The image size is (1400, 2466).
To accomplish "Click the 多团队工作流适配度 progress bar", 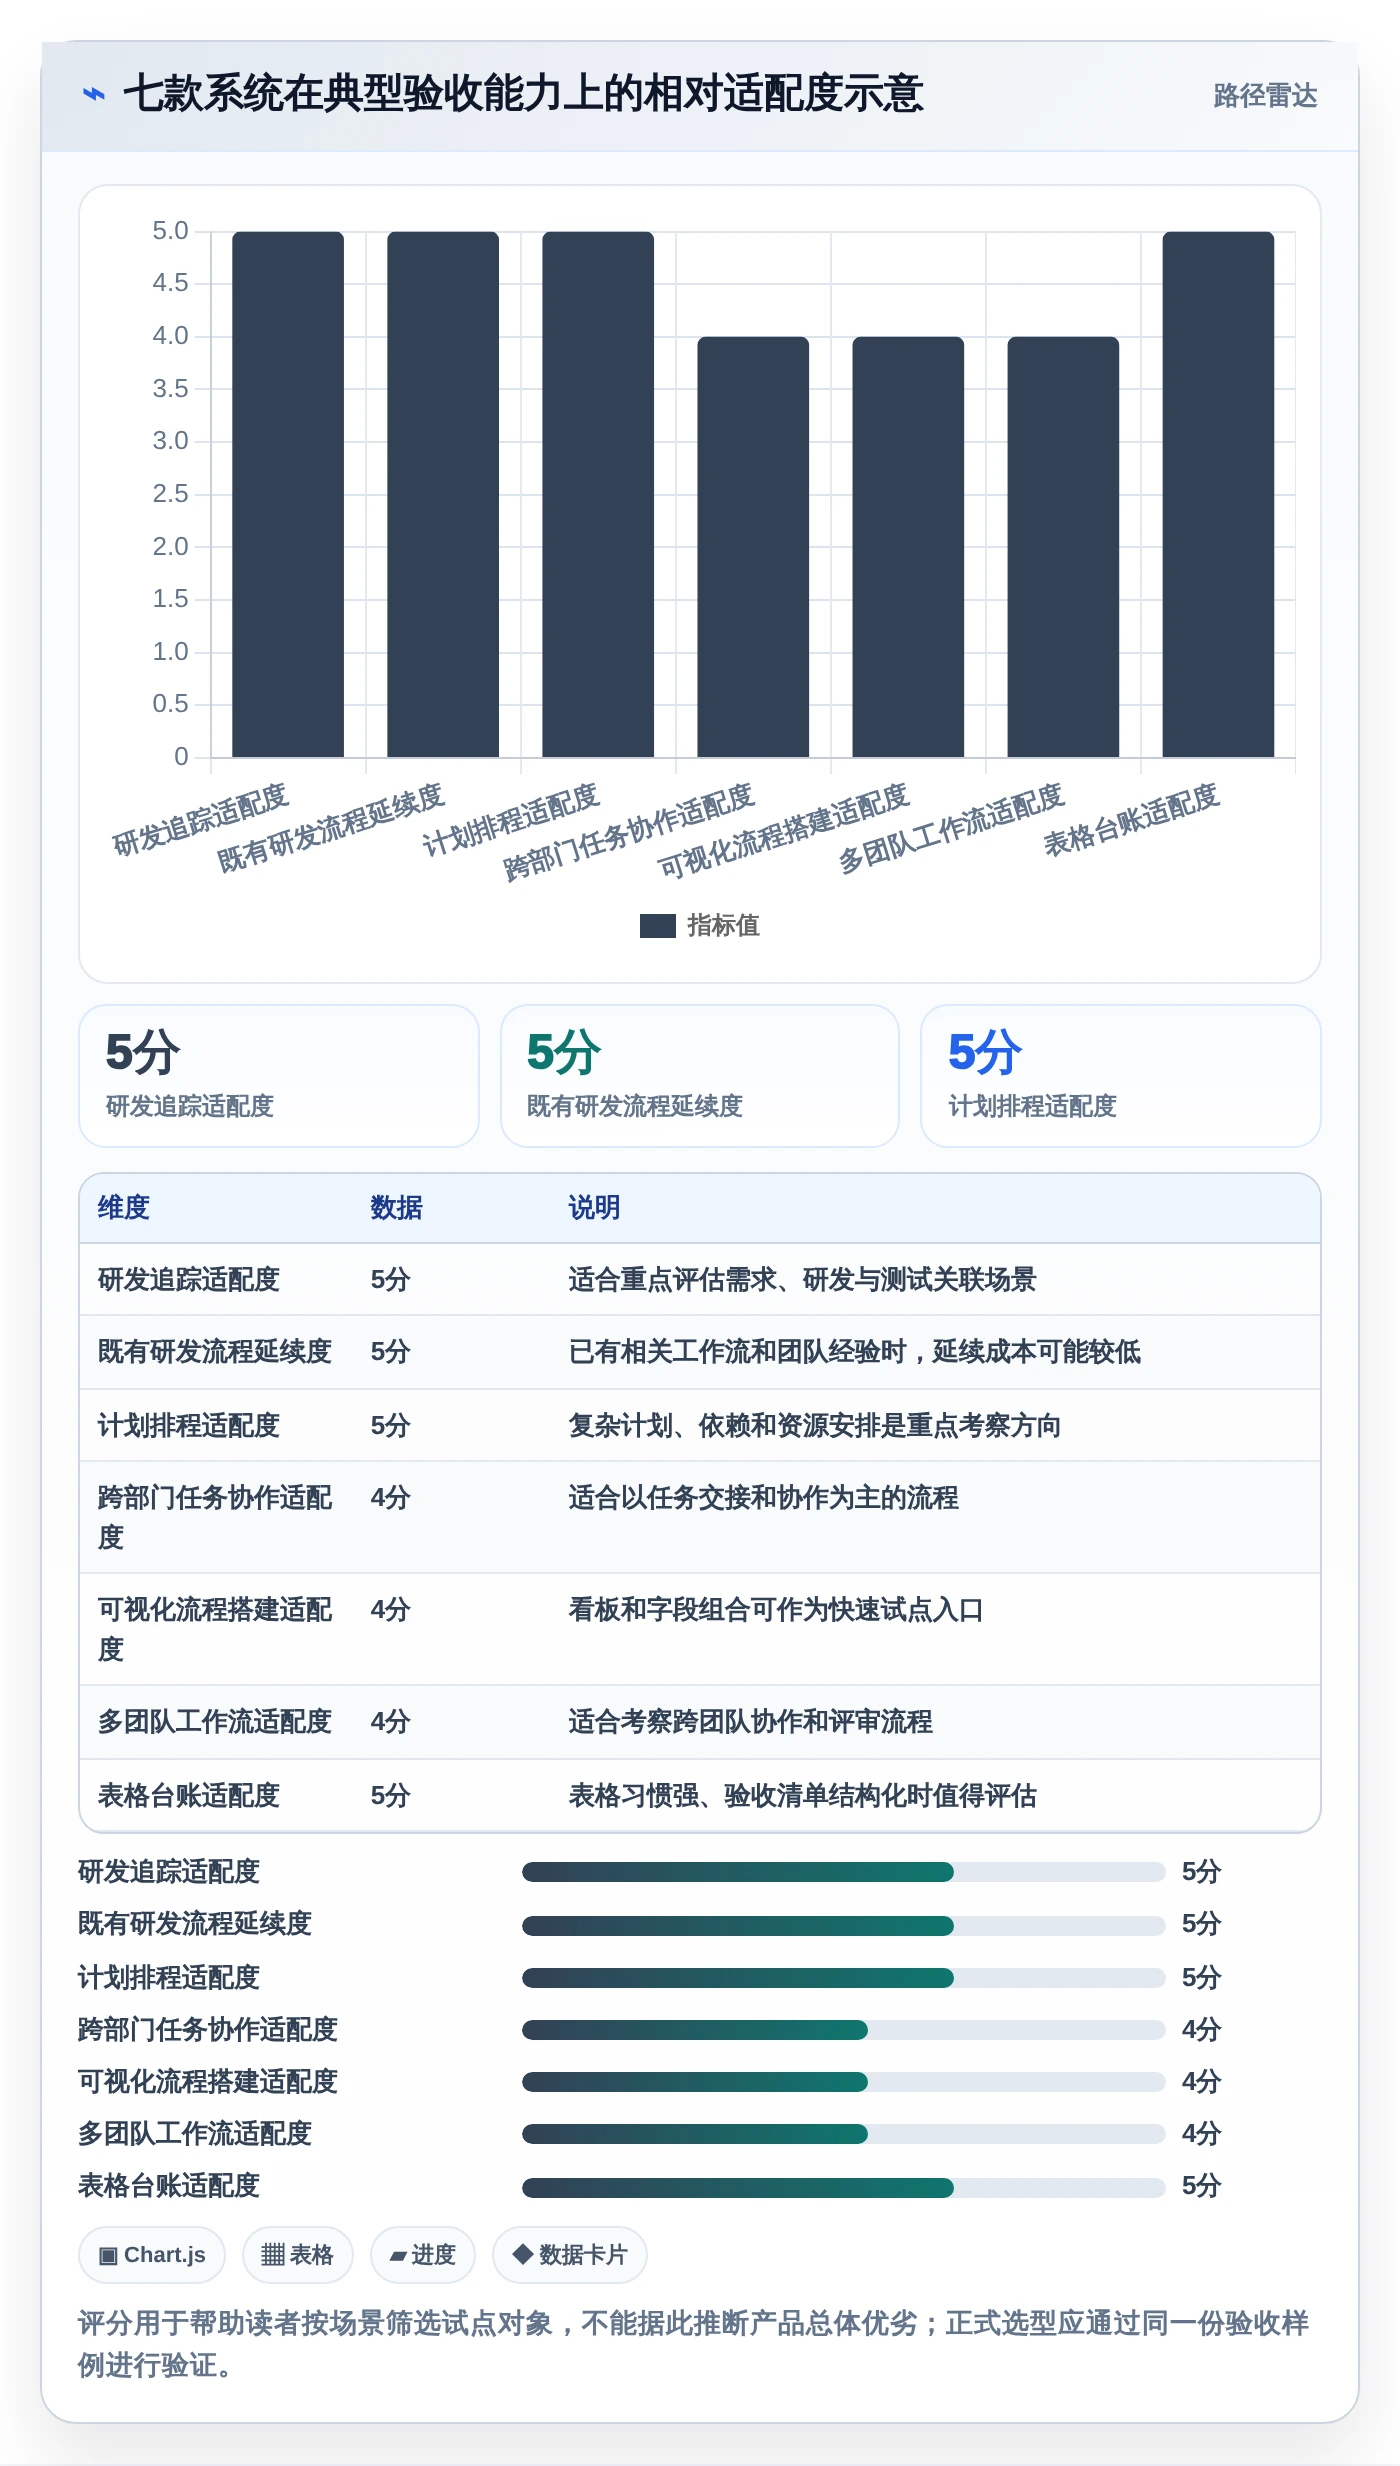I will pyautogui.click(x=844, y=2134).
